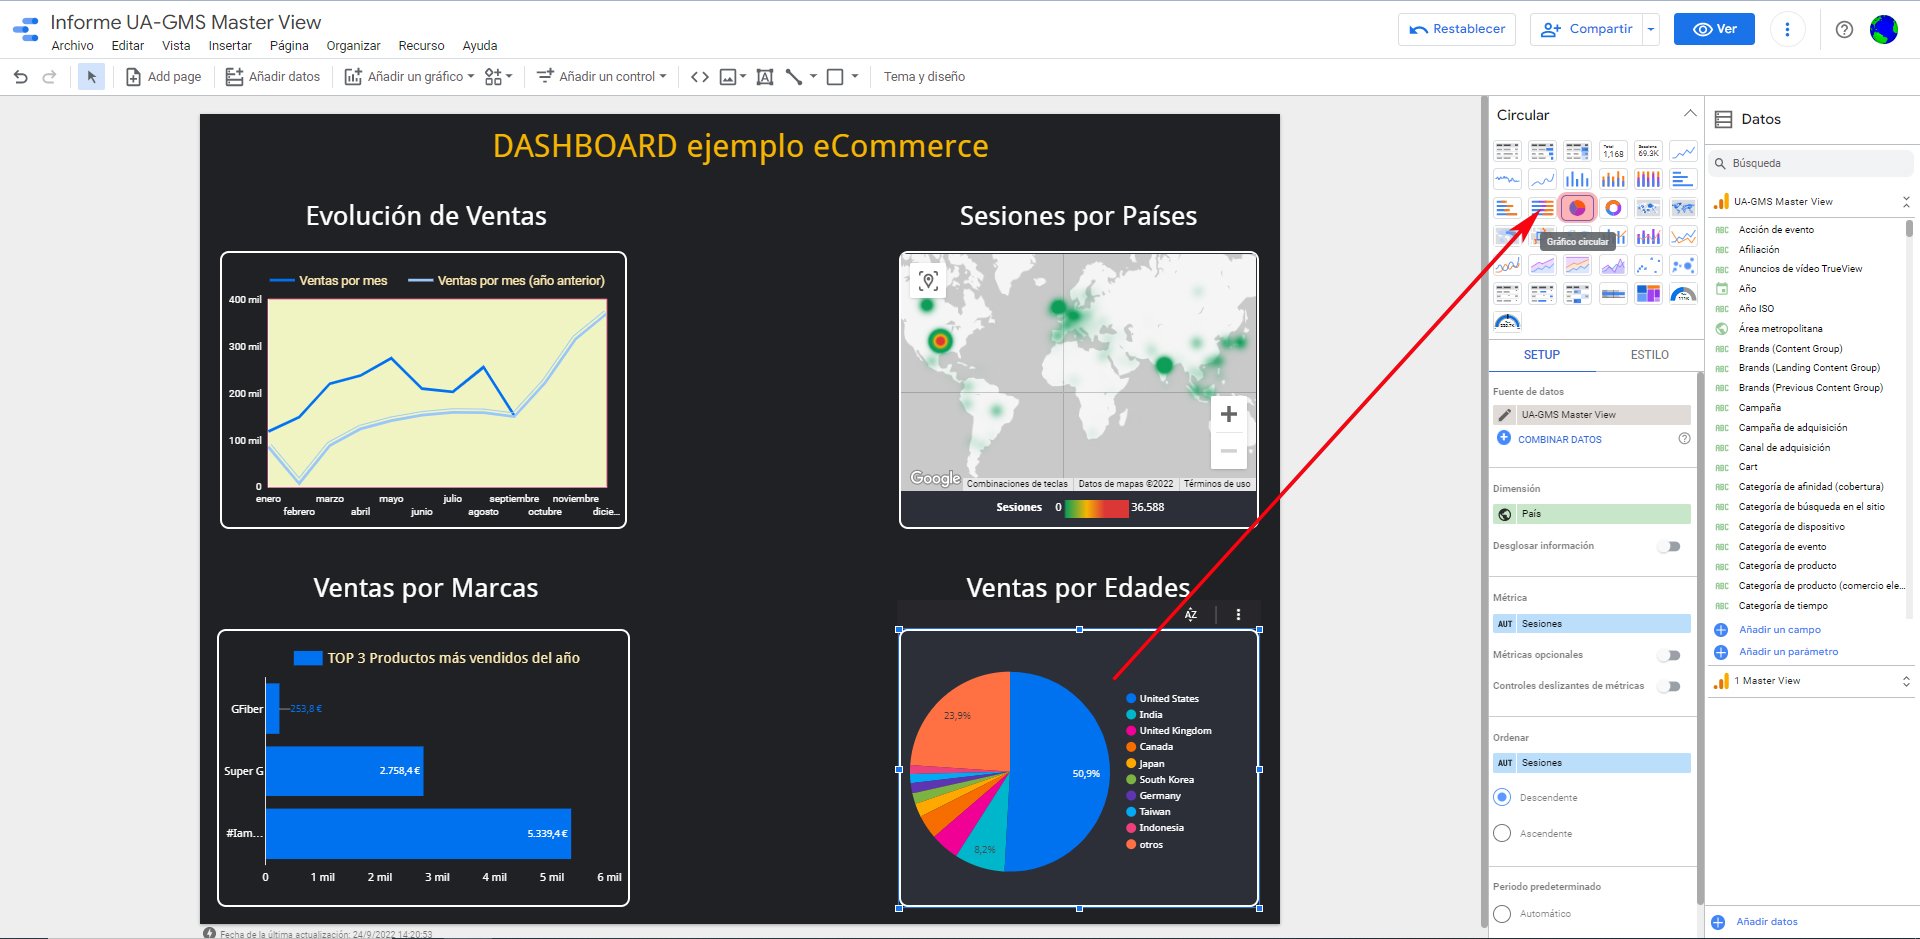This screenshot has width=1920, height=939.
Task: Open the Archivo menu
Action: tap(72, 46)
